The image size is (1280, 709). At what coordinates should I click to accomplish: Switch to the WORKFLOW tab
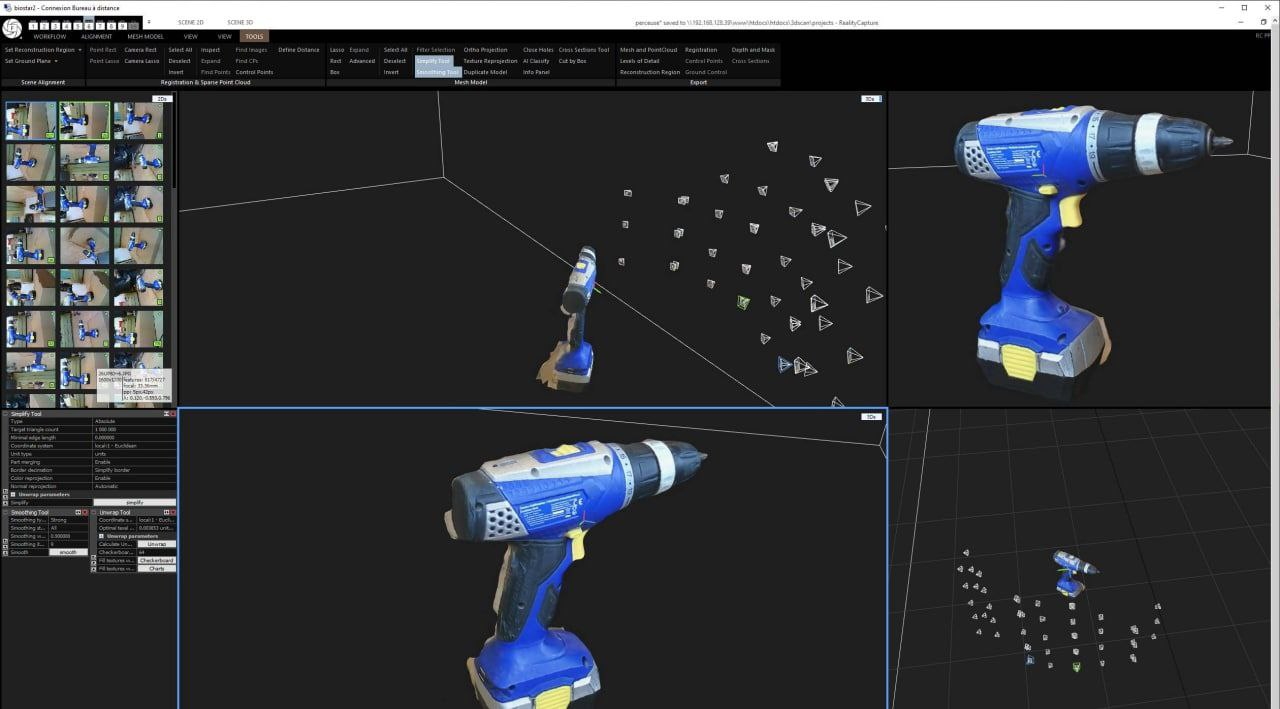click(50, 36)
